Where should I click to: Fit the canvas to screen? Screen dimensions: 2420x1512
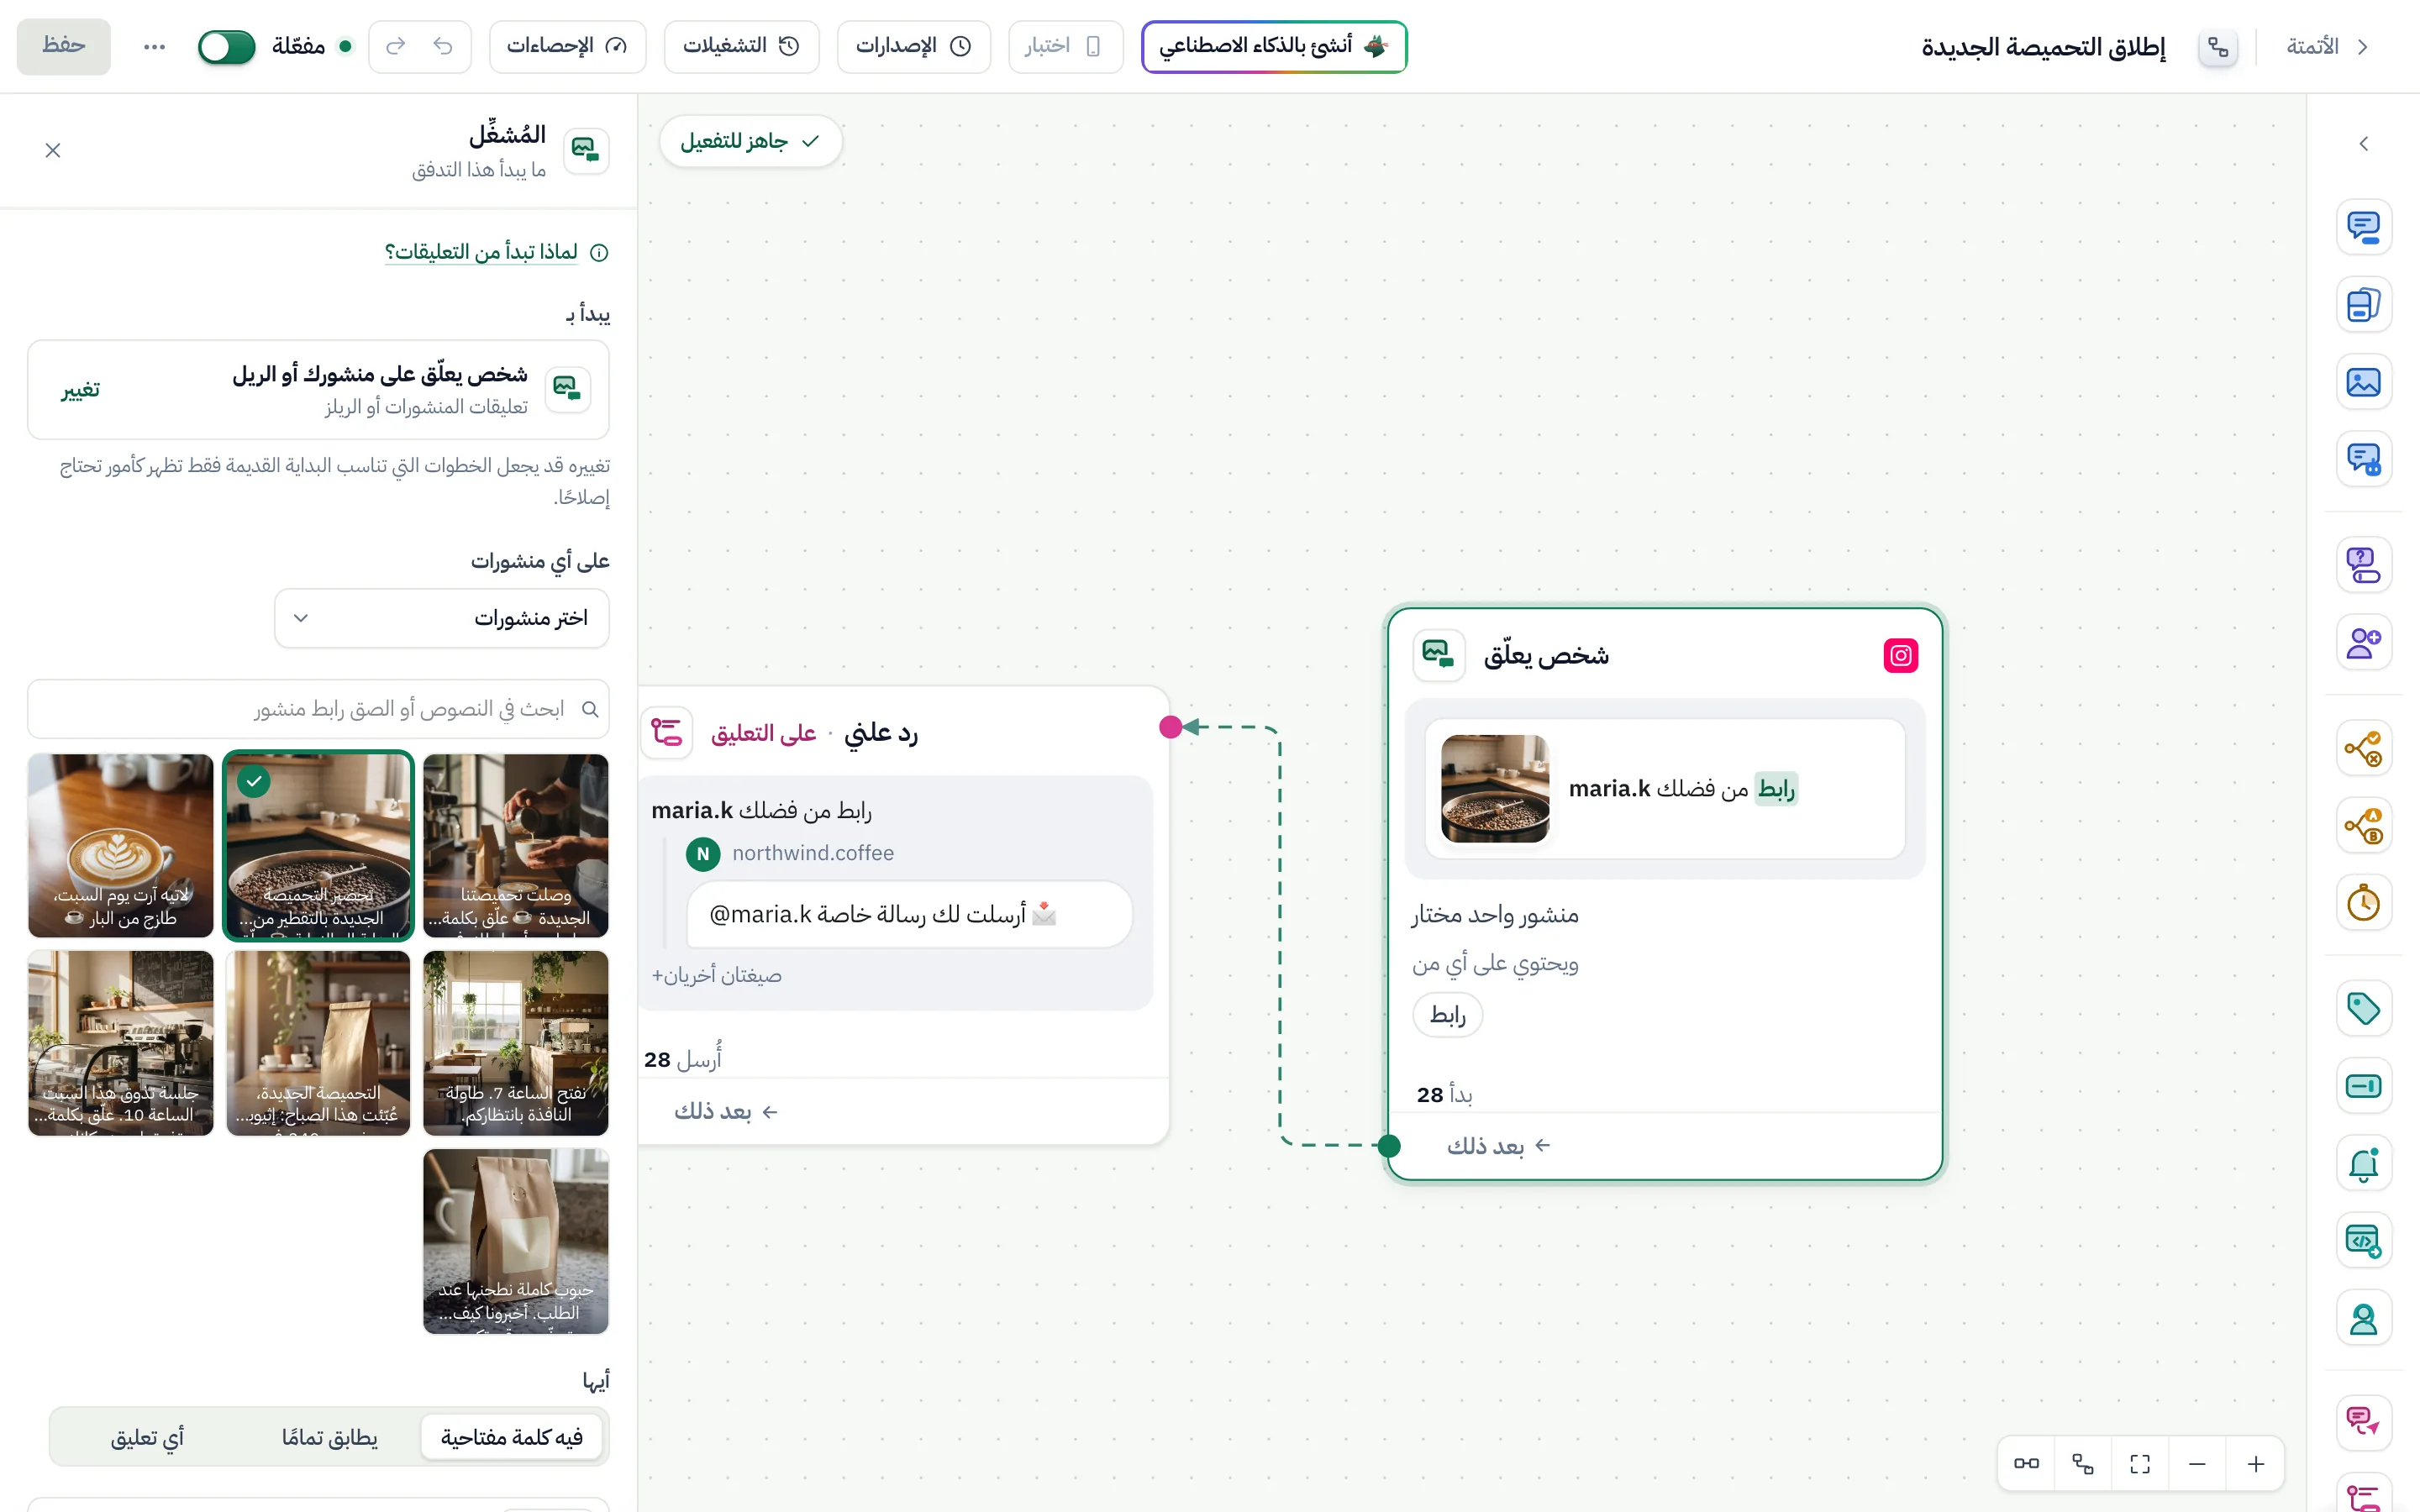tap(2140, 1464)
